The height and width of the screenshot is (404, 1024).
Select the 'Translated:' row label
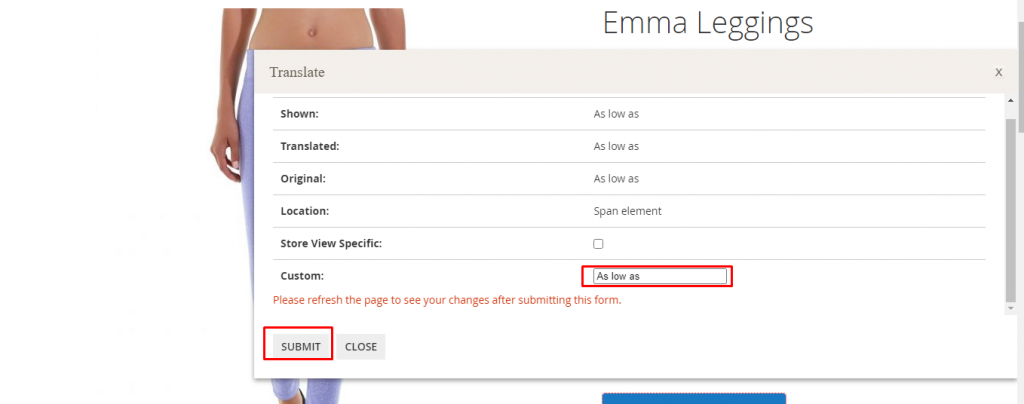(x=310, y=146)
